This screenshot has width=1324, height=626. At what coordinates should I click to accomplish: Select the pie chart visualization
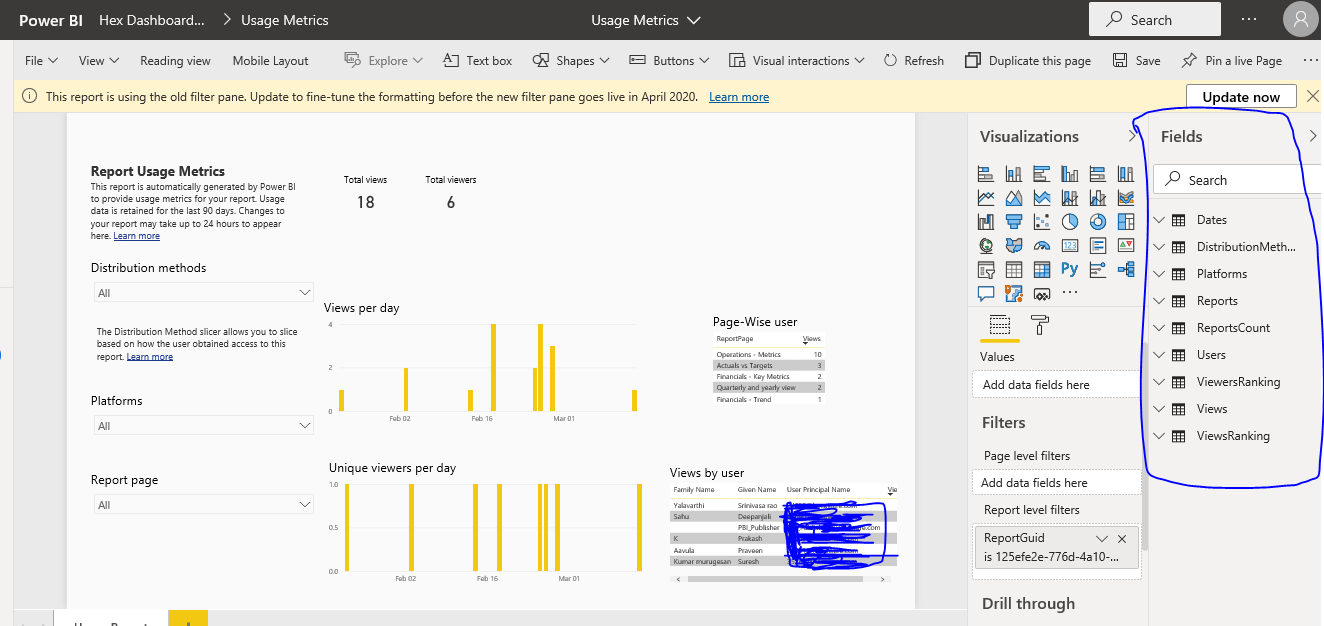(1070, 222)
